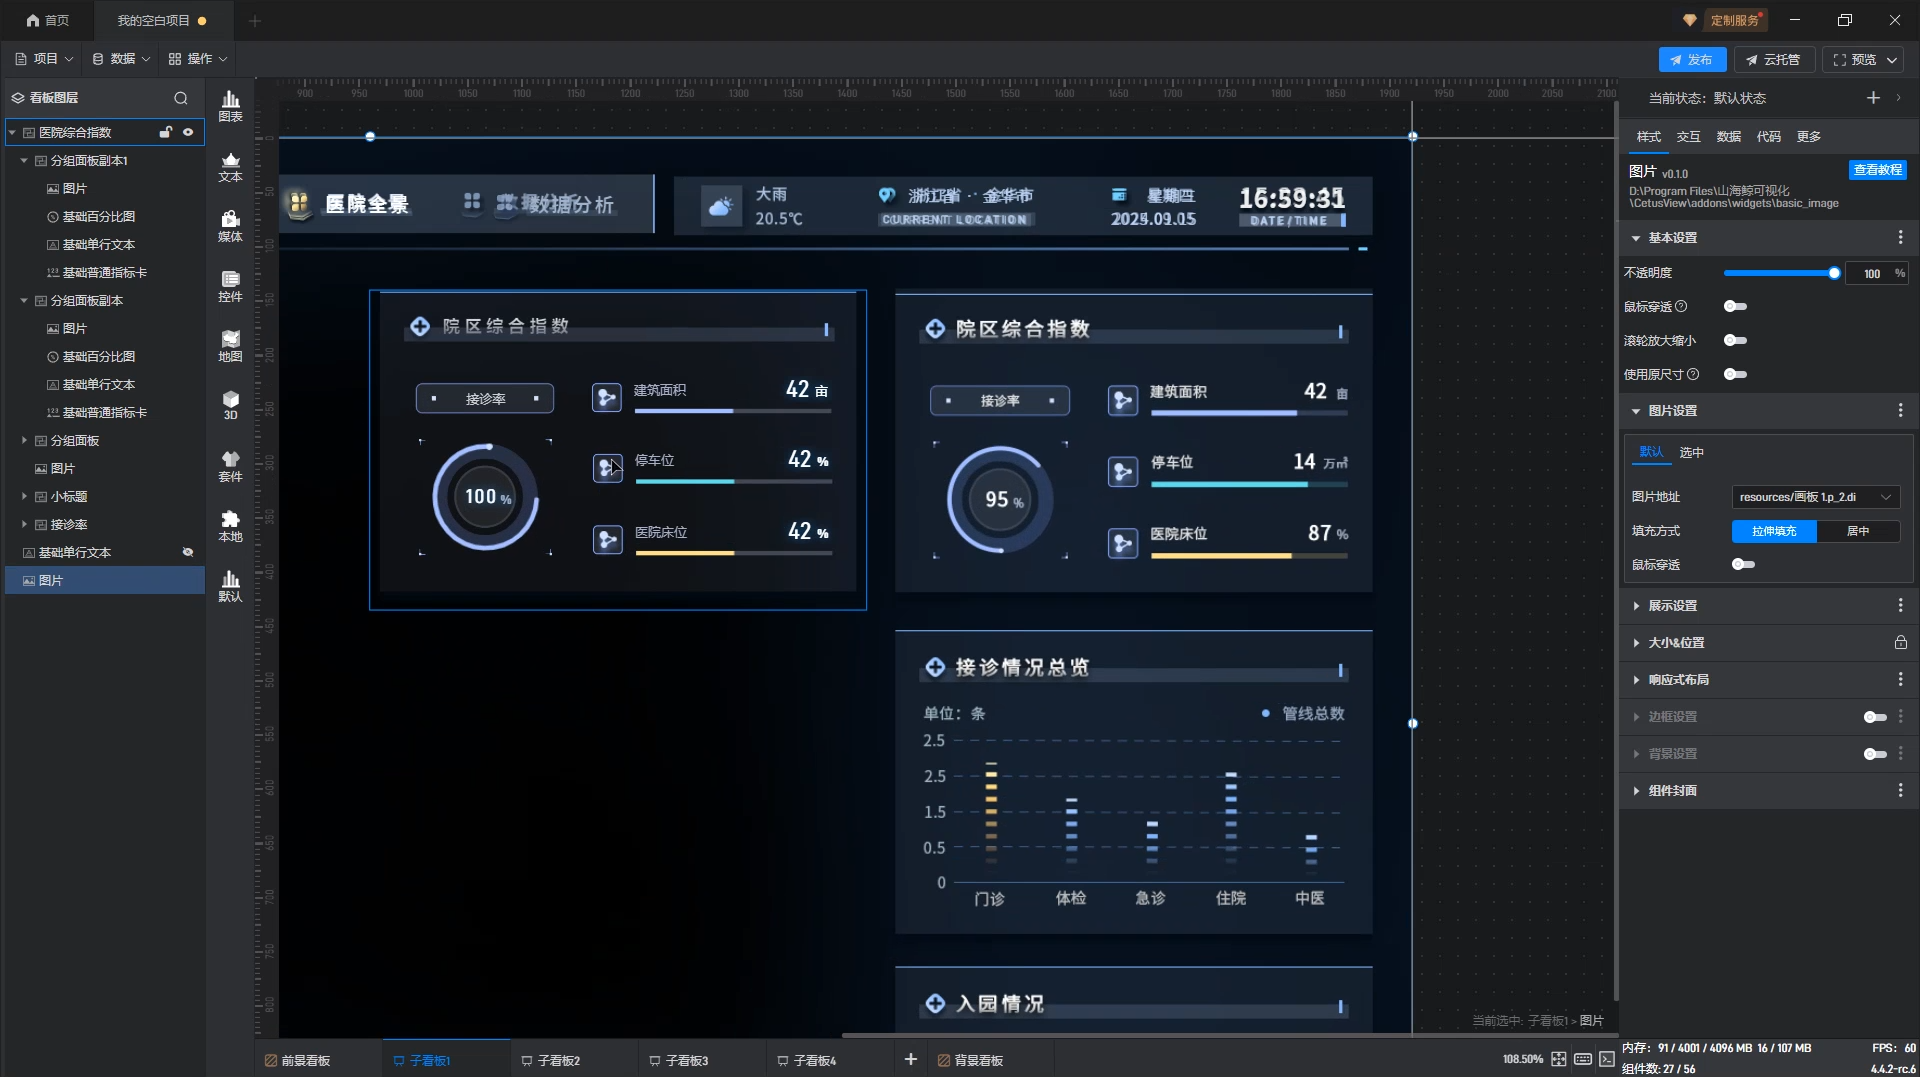Click the help icon beside 使用原尺寸
This screenshot has height=1077, width=1920.
click(1693, 375)
